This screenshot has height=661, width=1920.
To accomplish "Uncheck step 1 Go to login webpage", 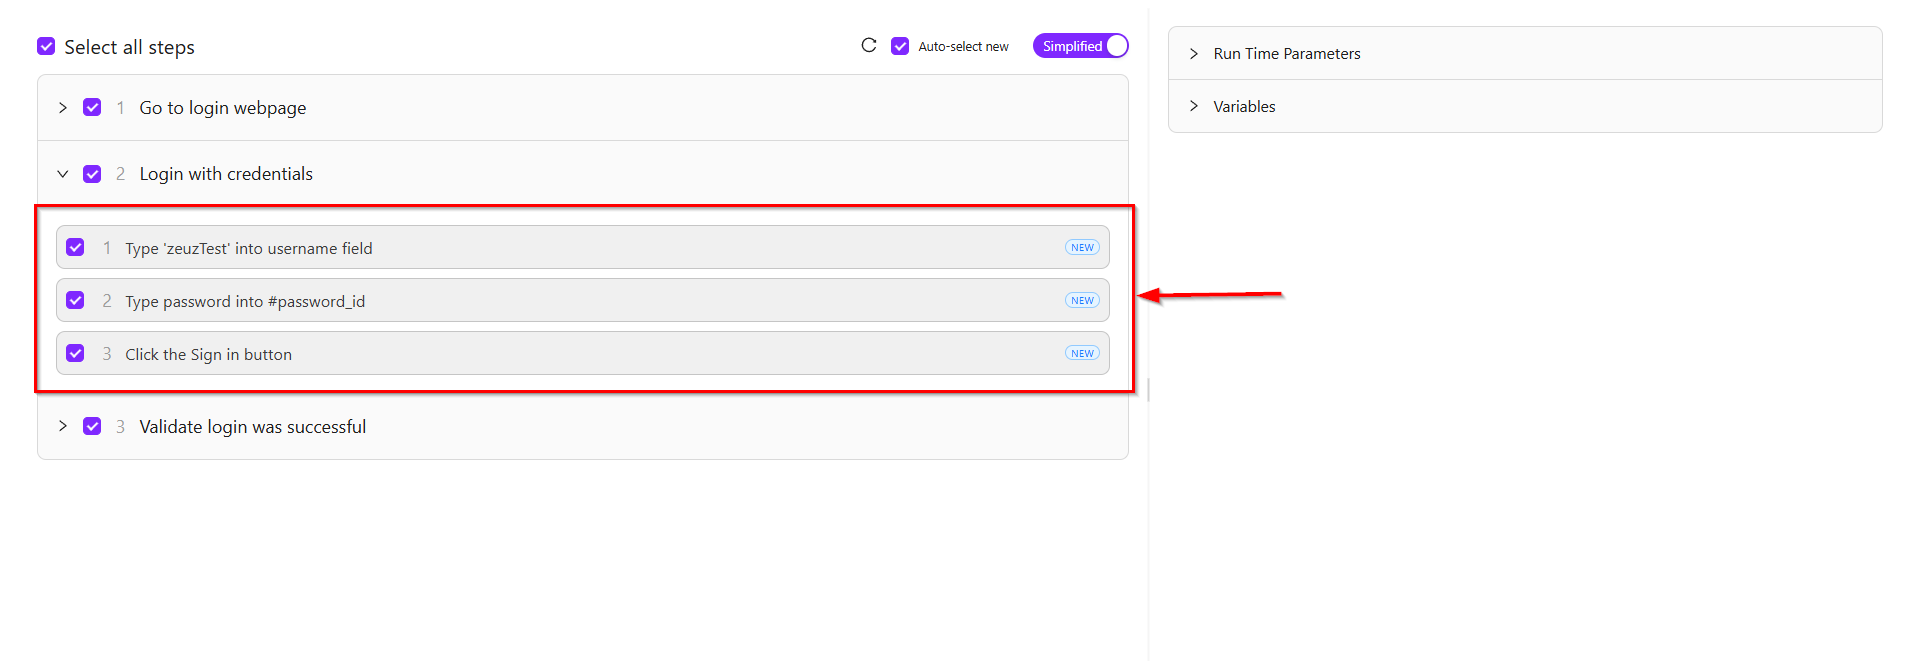I will point(92,107).
